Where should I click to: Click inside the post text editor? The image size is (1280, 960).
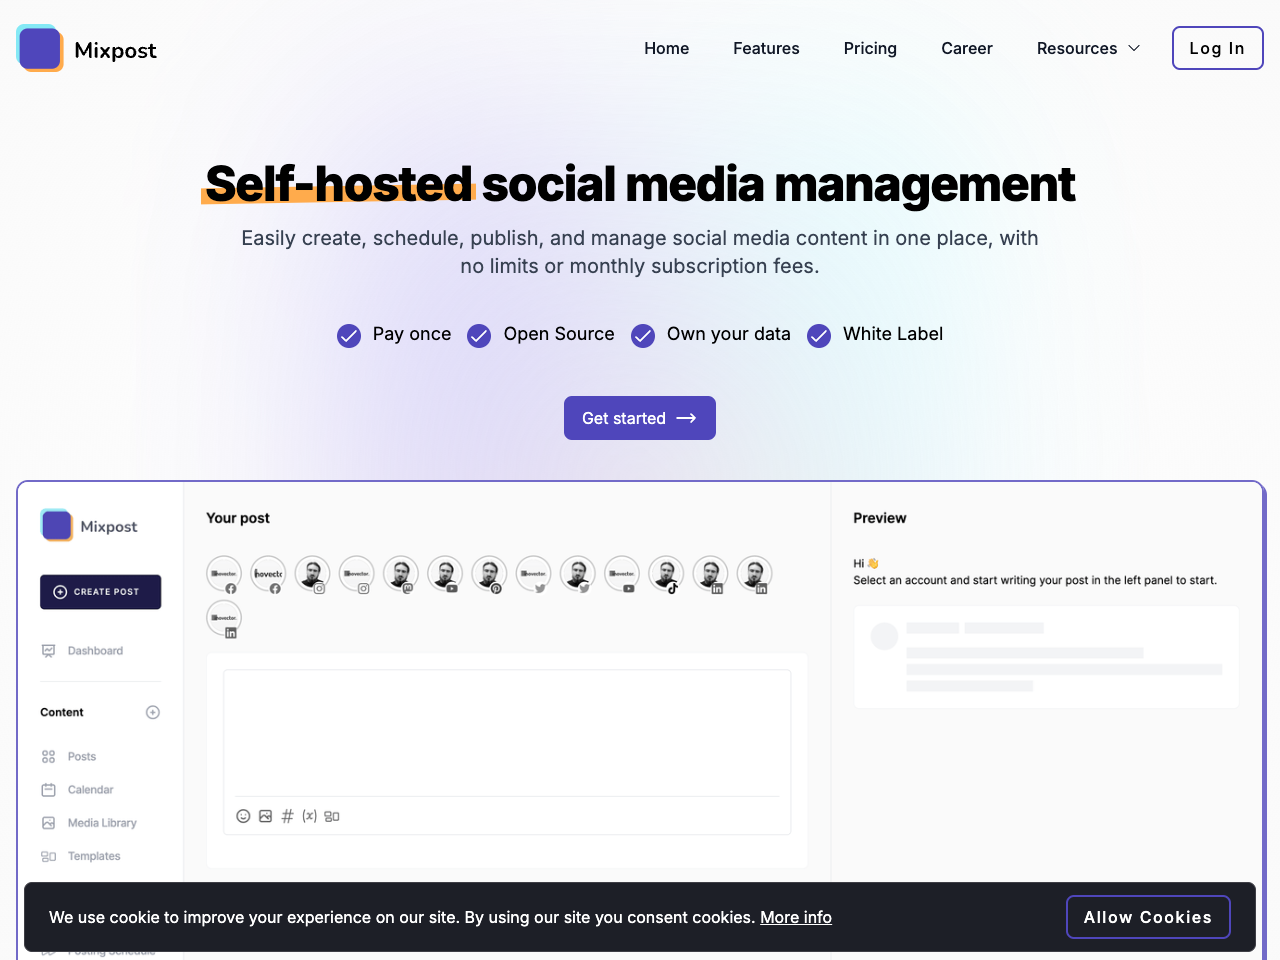tap(507, 733)
